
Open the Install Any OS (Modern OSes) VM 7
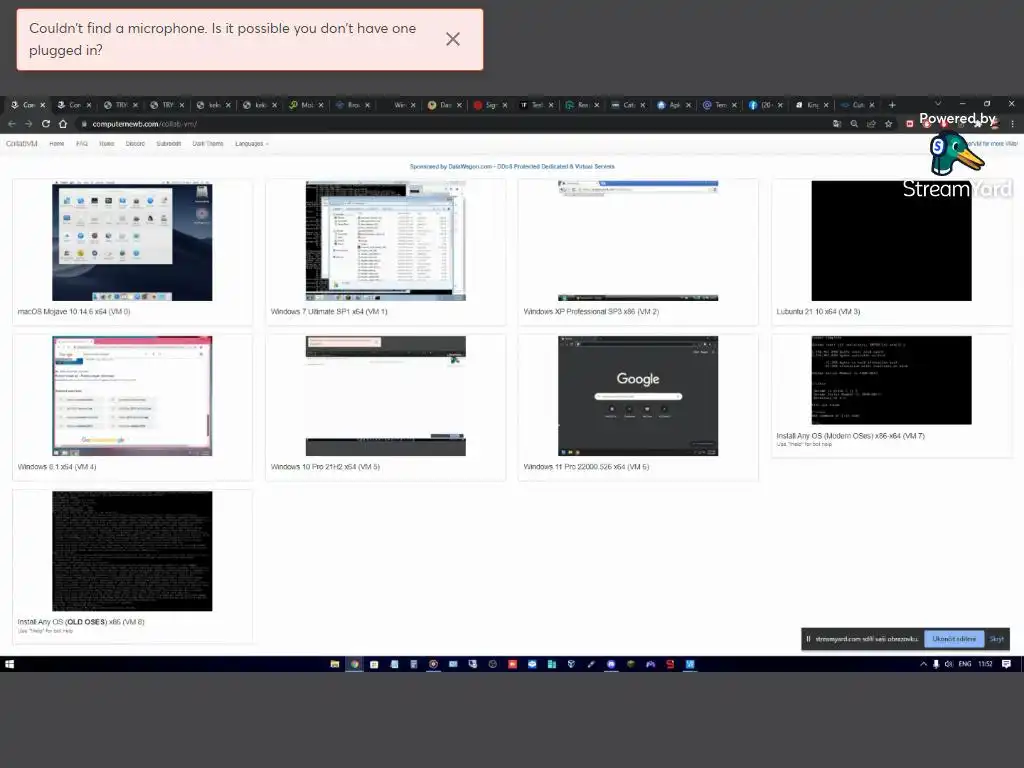coord(891,380)
